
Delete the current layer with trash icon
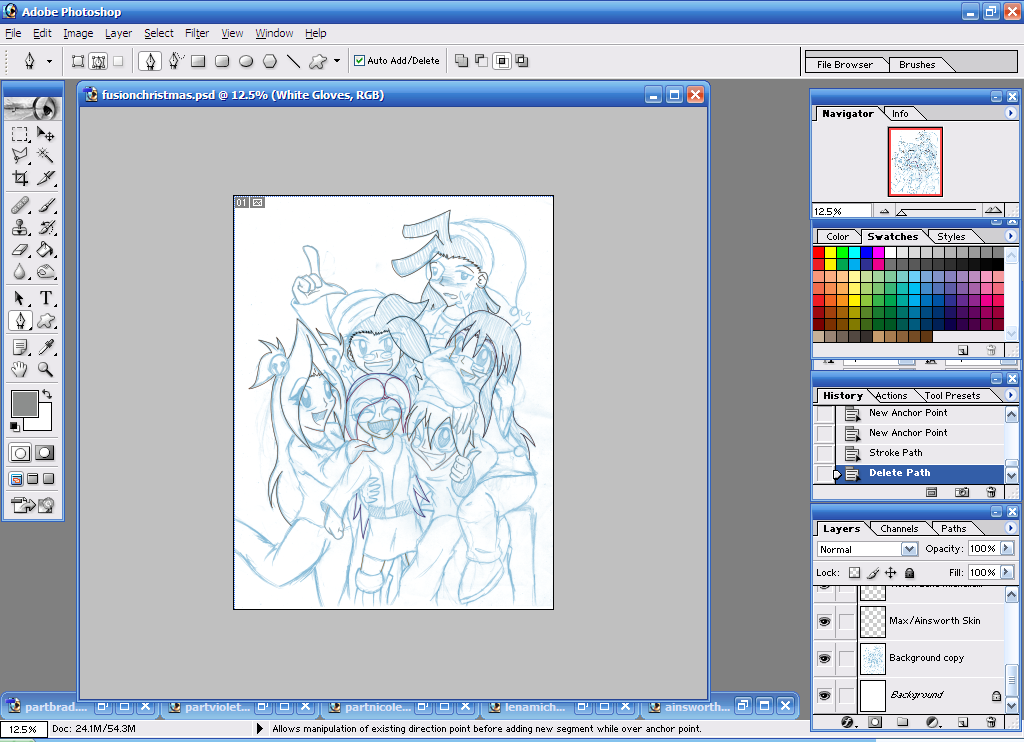991,722
